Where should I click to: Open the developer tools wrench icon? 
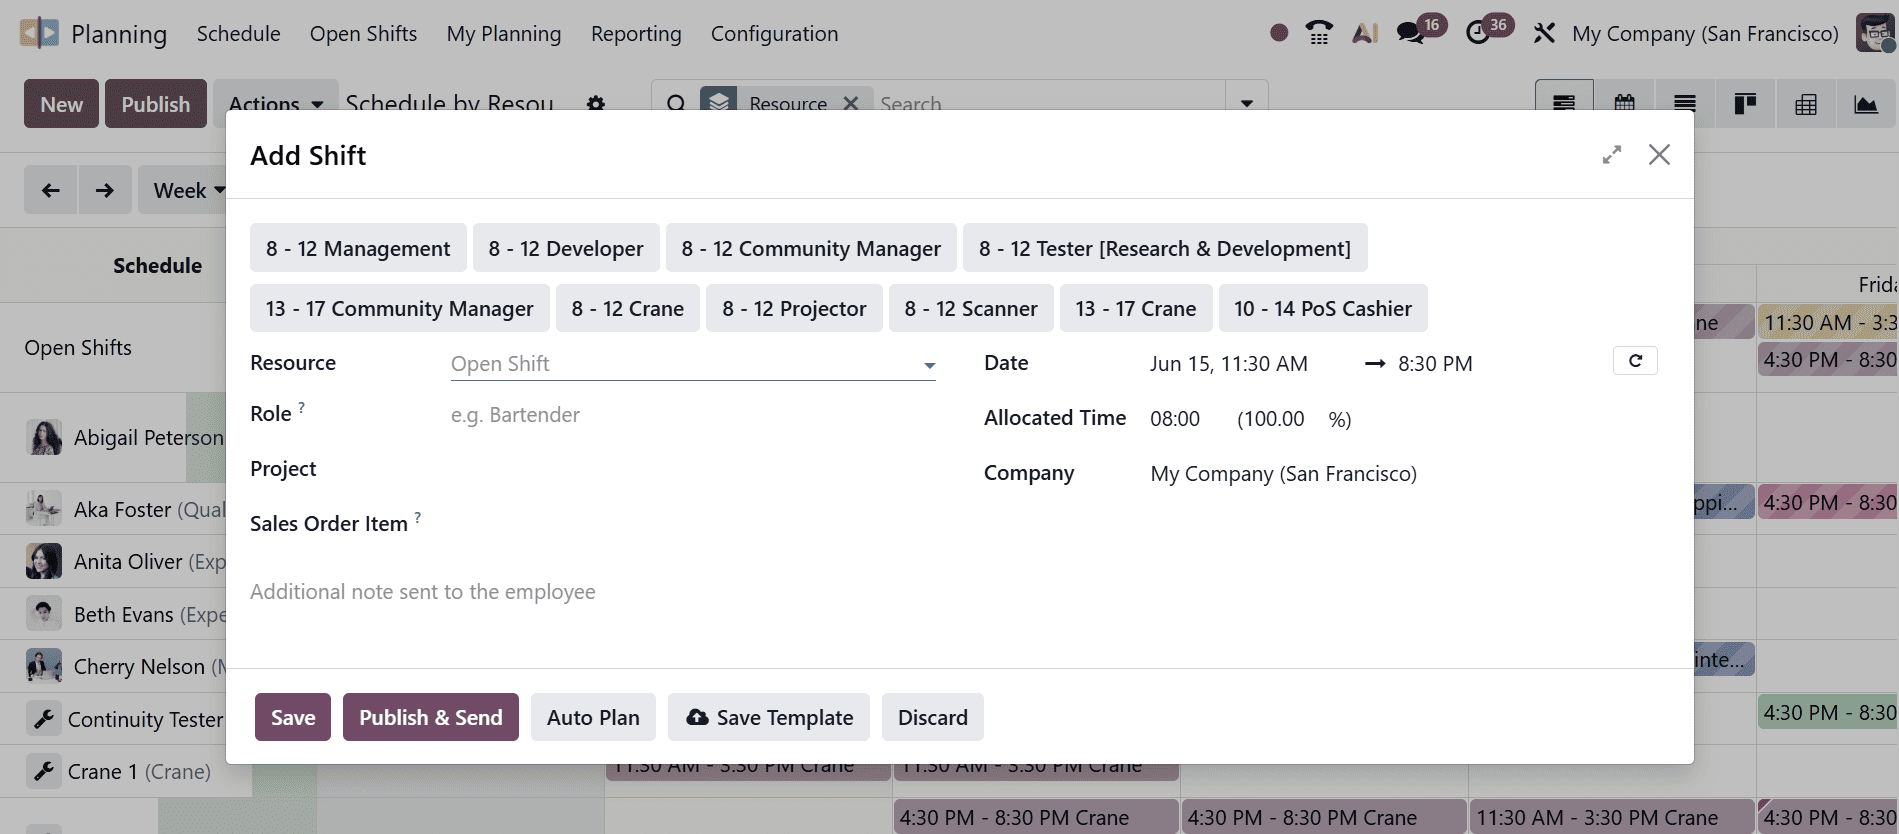tap(1544, 33)
